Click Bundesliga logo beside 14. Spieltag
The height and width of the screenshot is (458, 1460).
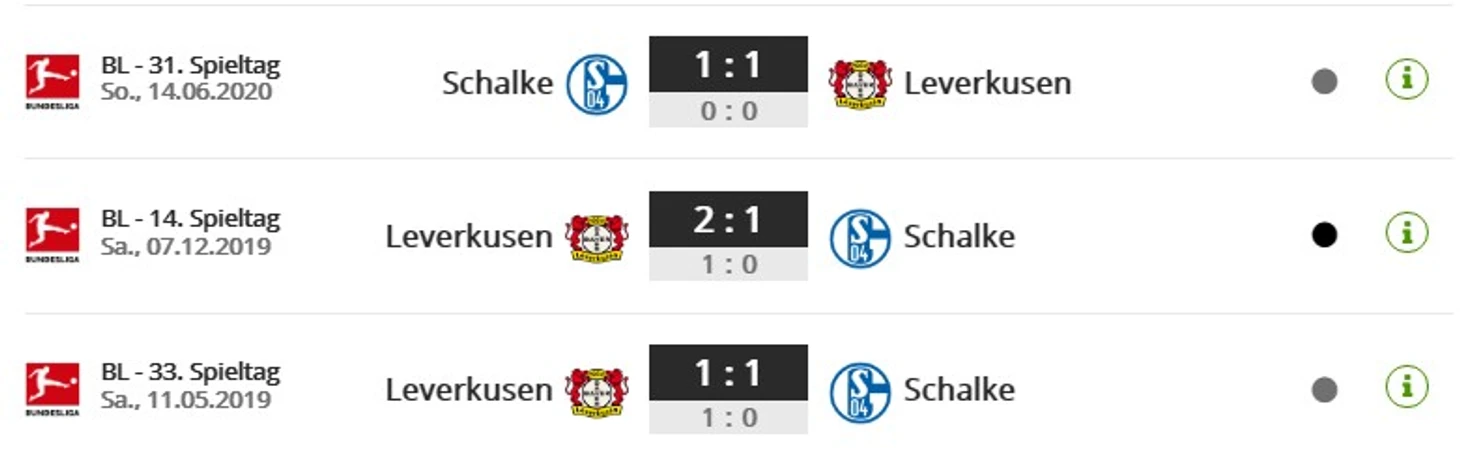tap(52, 236)
